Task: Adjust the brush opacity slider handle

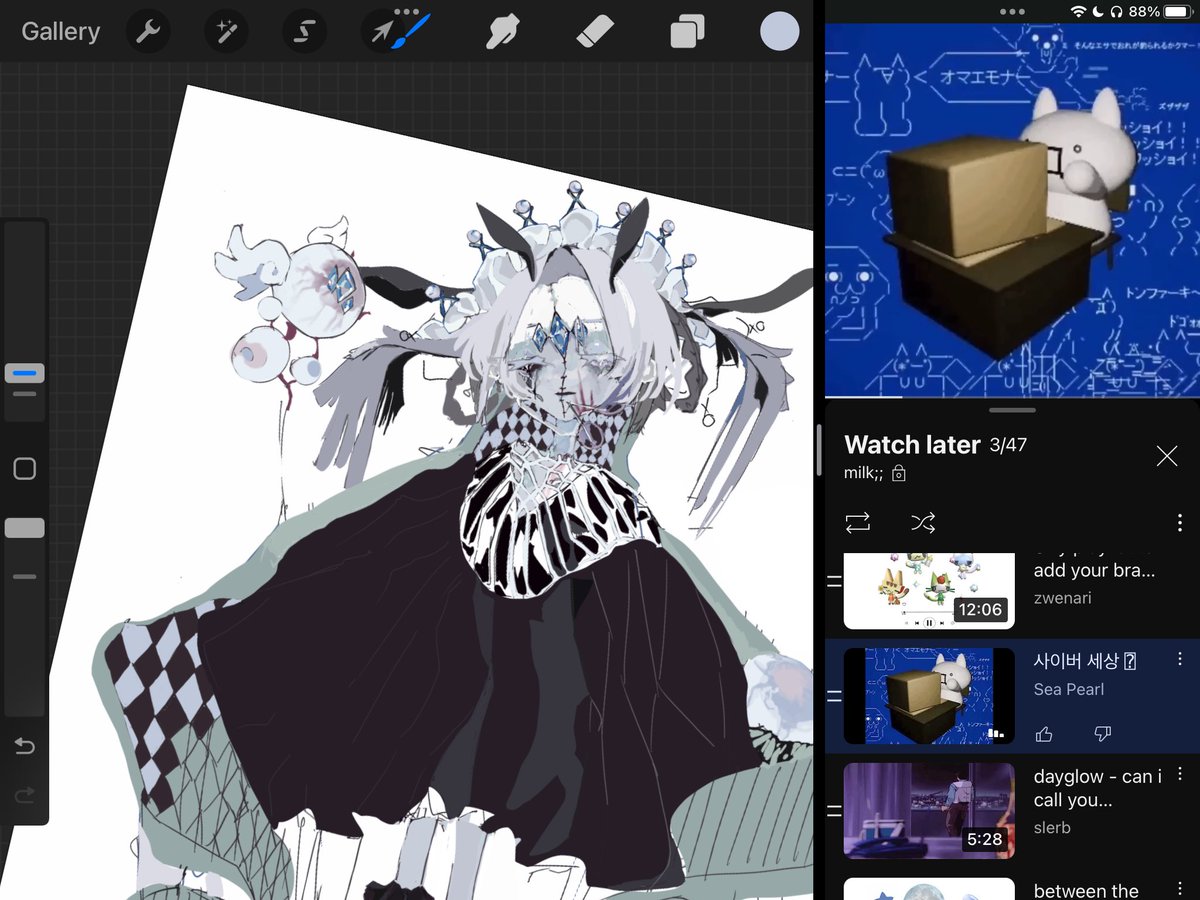Action: [25, 528]
